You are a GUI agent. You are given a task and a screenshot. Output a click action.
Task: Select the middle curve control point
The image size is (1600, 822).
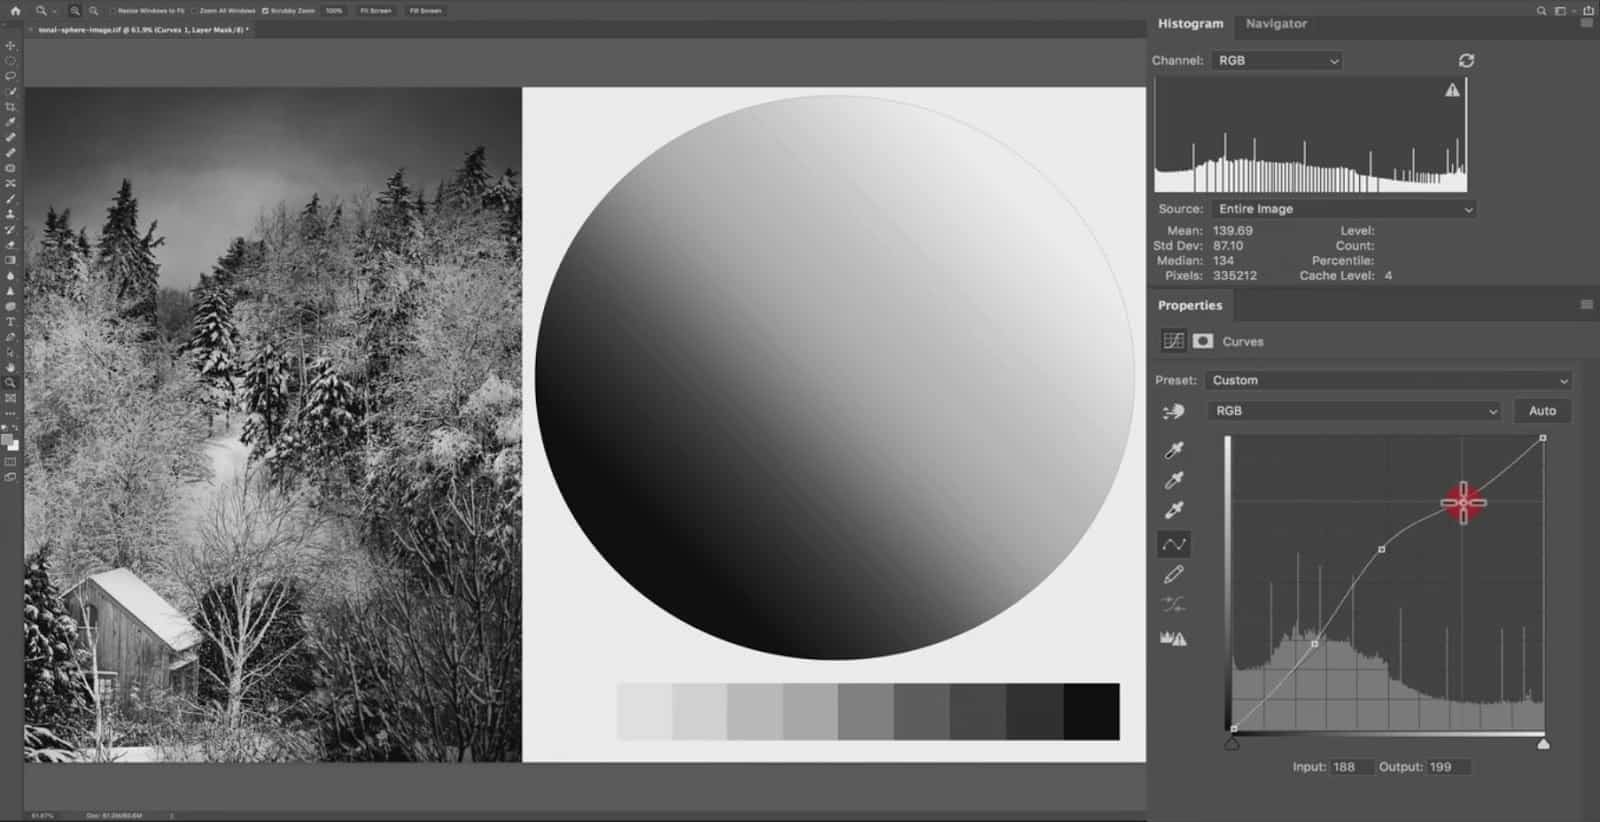(1382, 549)
